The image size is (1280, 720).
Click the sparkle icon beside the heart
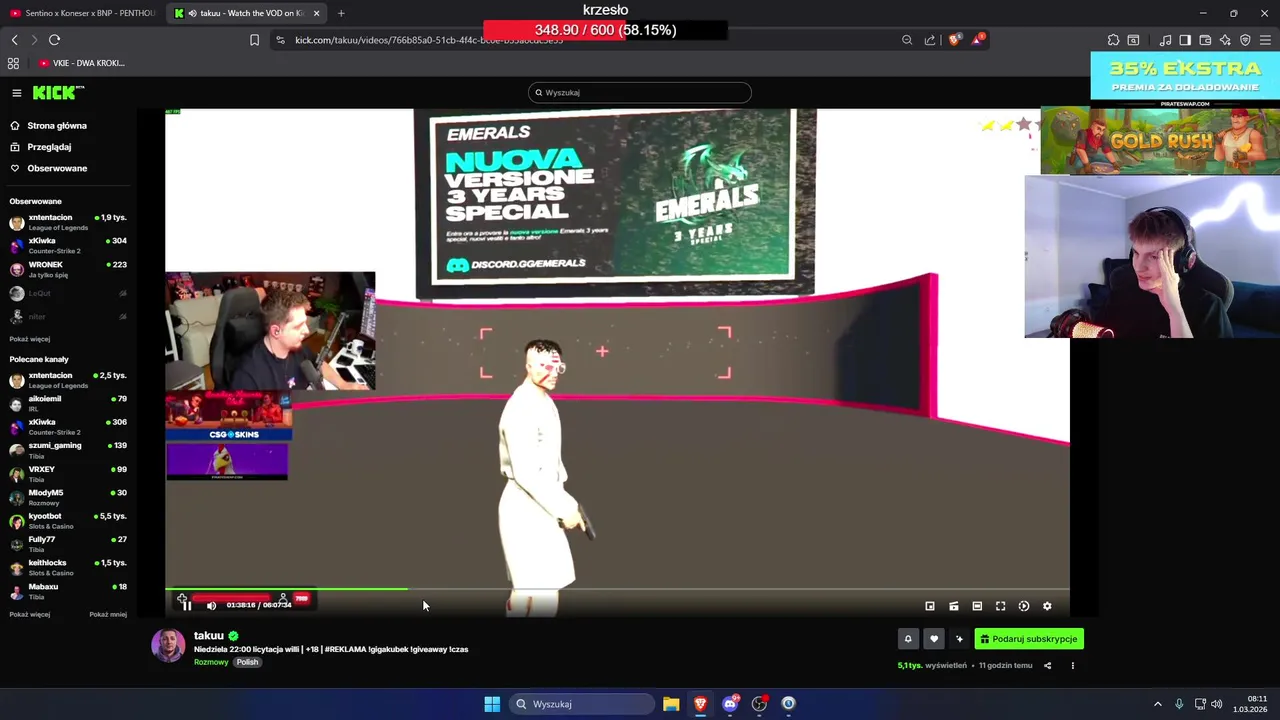coord(959,639)
